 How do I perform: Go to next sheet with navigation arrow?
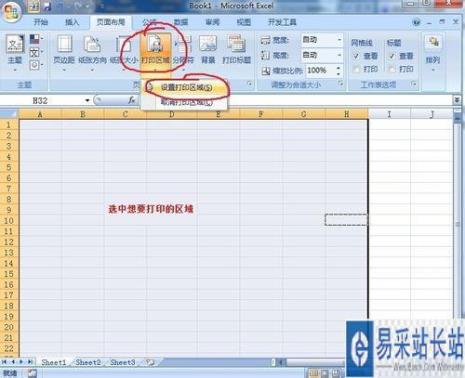(x=21, y=362)
